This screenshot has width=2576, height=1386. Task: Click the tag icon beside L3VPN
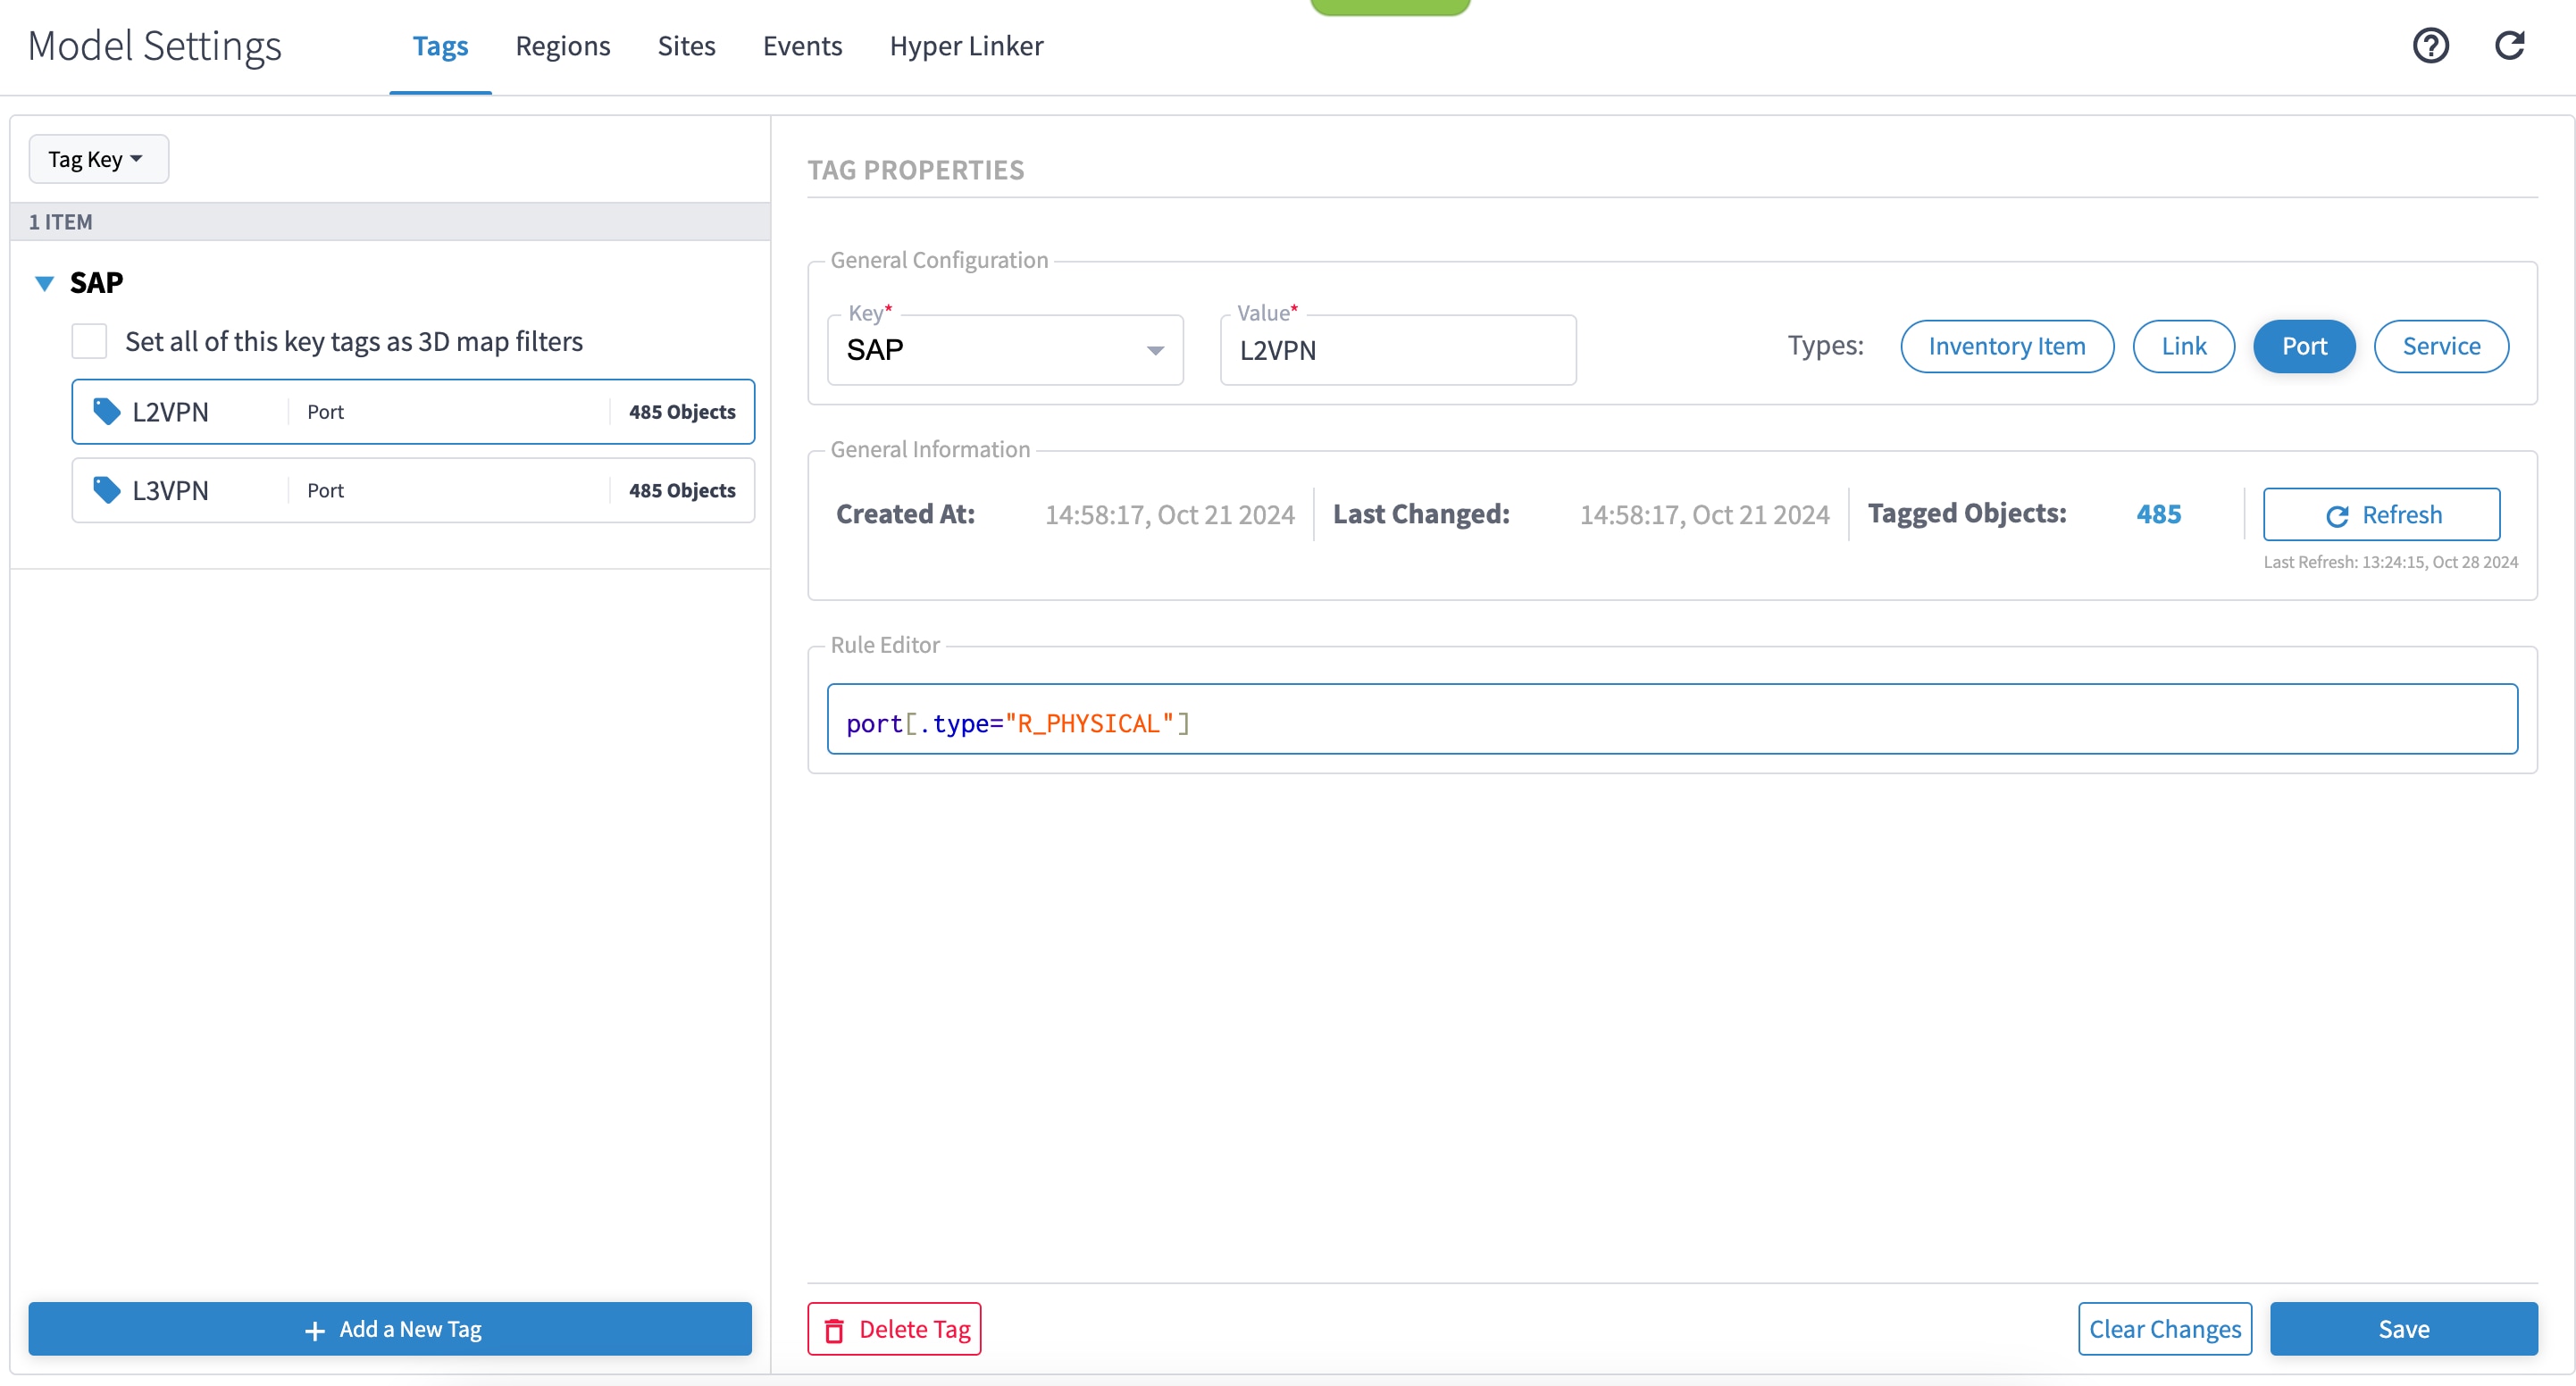(105, 490)
